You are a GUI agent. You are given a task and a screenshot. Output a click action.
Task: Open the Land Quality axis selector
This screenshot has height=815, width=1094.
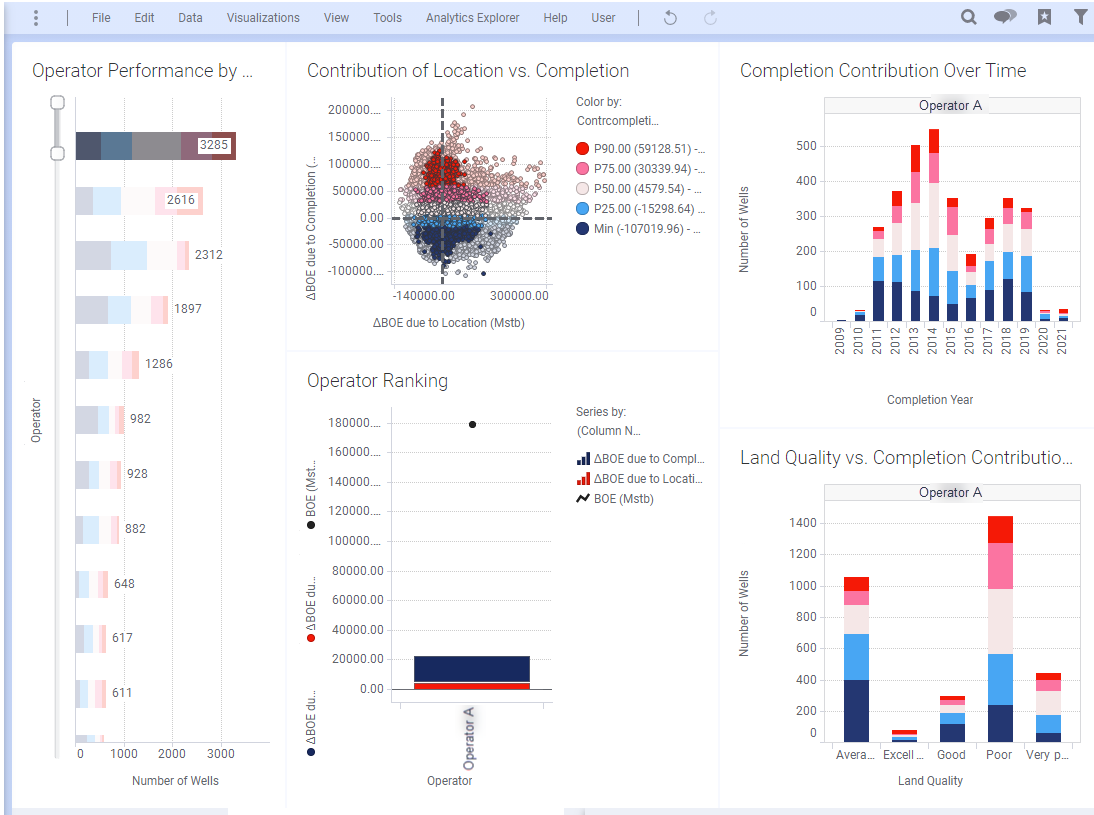pos(929,781)
